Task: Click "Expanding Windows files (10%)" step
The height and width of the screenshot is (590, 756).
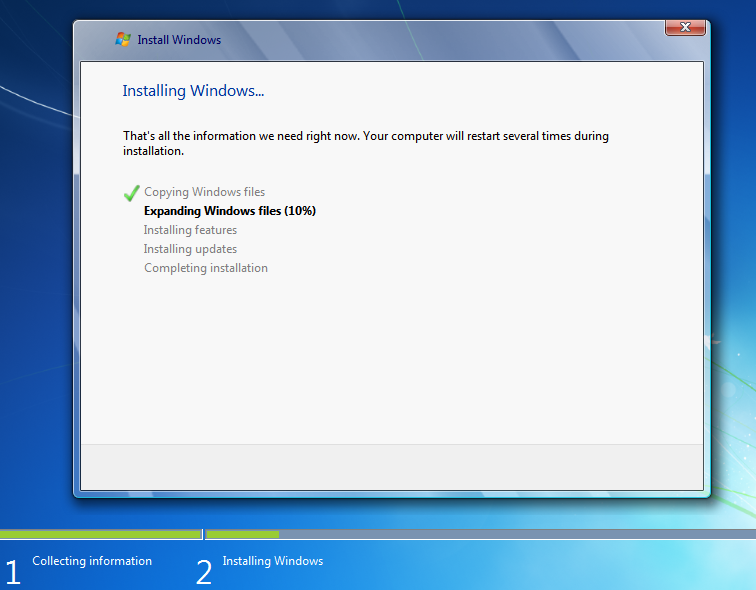Action: click(230, 211)
